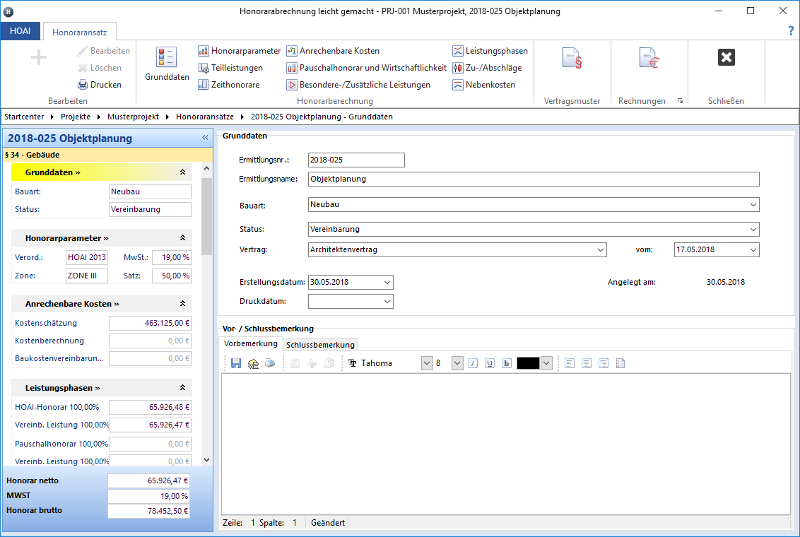Open the Bauart dropdown in the Grunddaten form
Screen dimensions: 800x537
tap(752, 204)
